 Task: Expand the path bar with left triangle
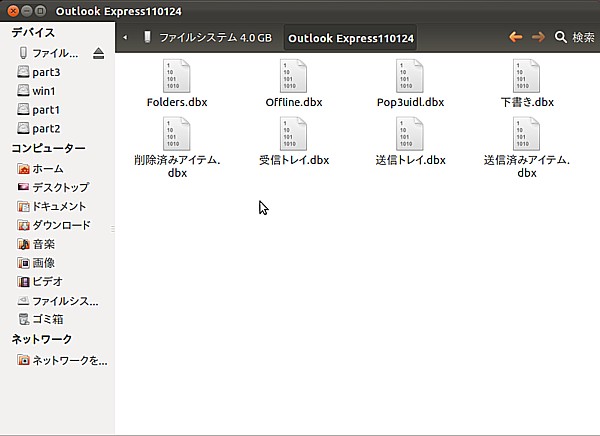click(125, 38)
